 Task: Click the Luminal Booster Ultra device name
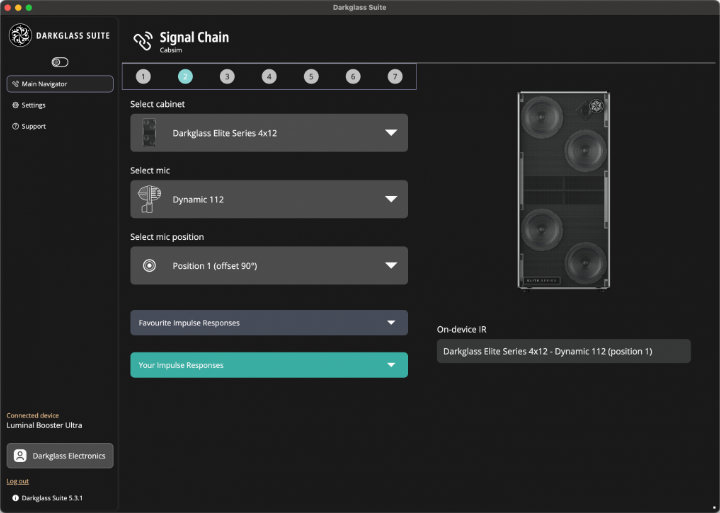[44, 425]
